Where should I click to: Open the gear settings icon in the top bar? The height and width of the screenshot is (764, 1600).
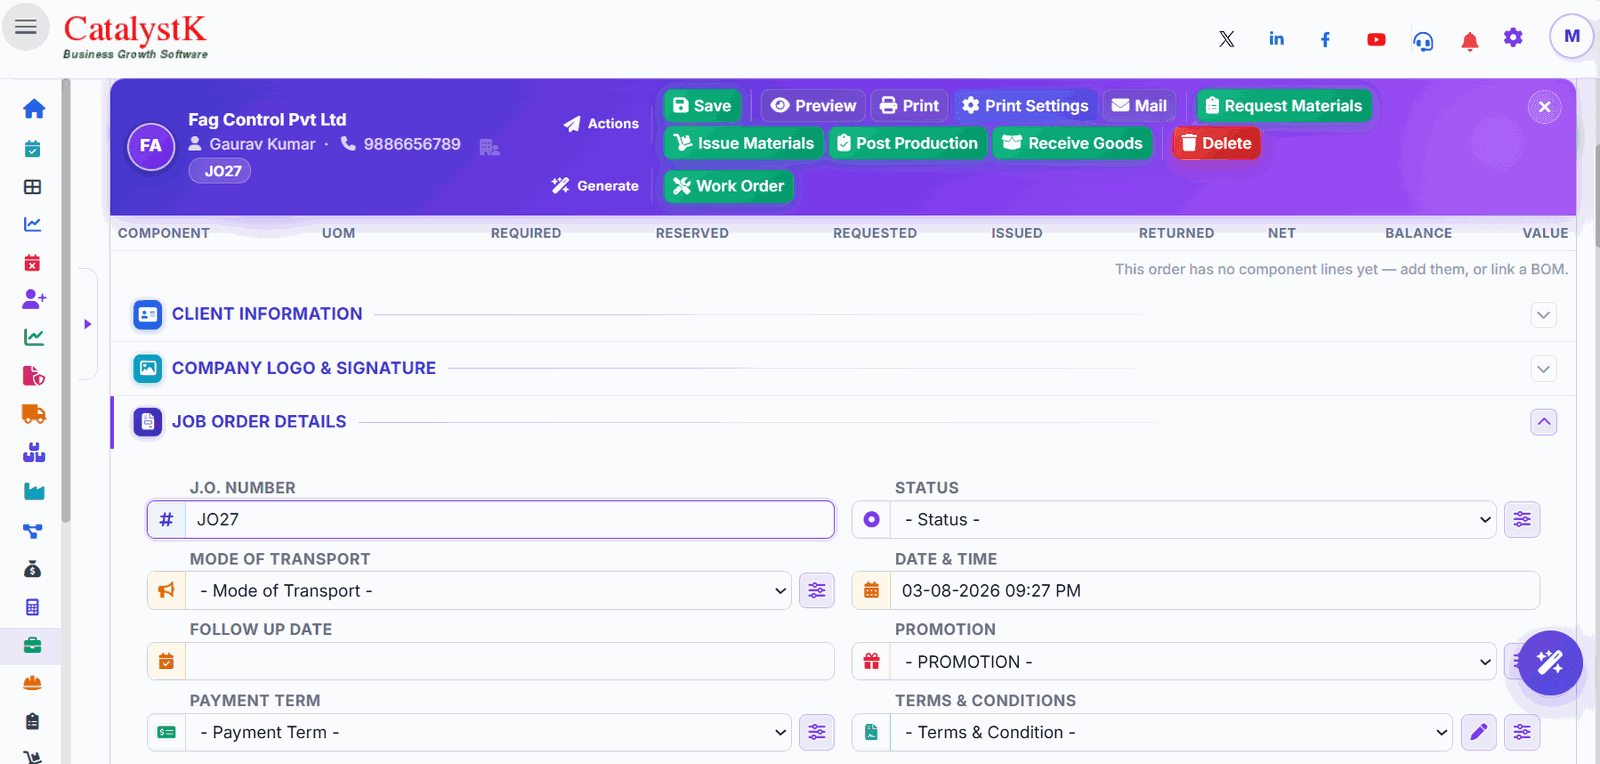tap(1514, 38)
